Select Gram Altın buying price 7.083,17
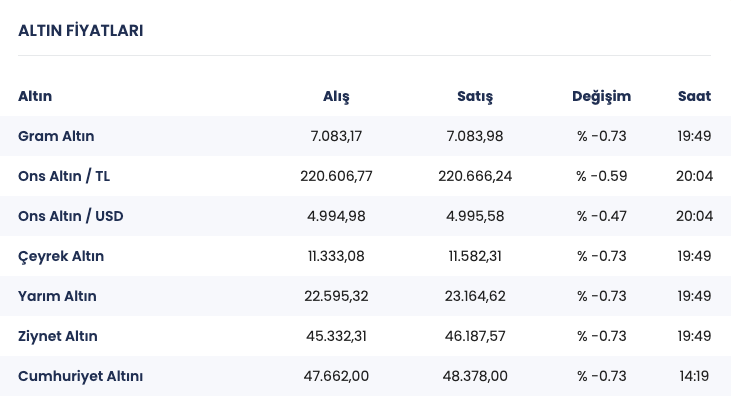 point(336,136)
